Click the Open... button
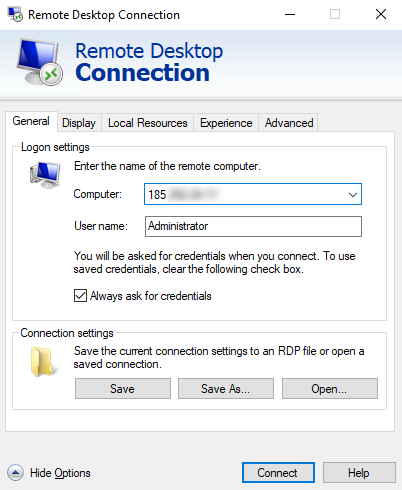 330,389
